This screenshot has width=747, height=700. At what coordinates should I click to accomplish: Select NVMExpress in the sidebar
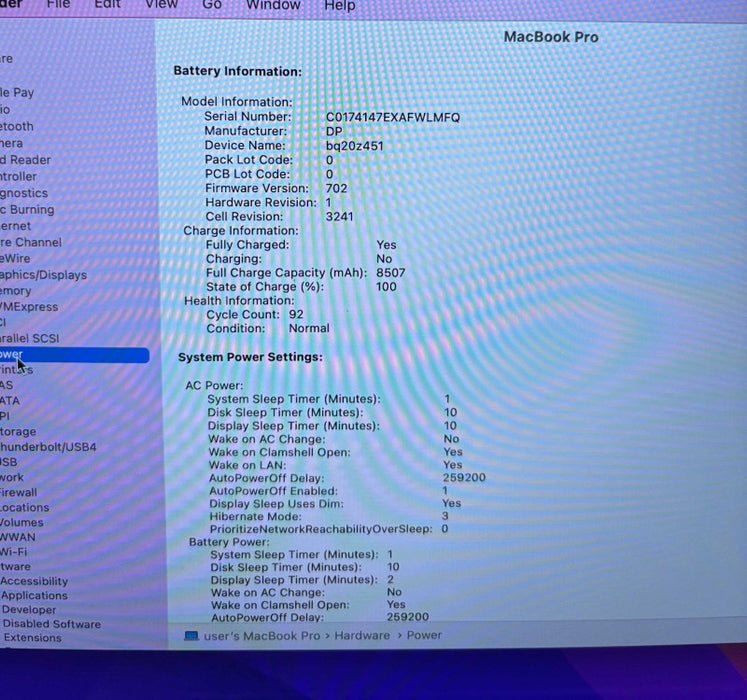29,307
